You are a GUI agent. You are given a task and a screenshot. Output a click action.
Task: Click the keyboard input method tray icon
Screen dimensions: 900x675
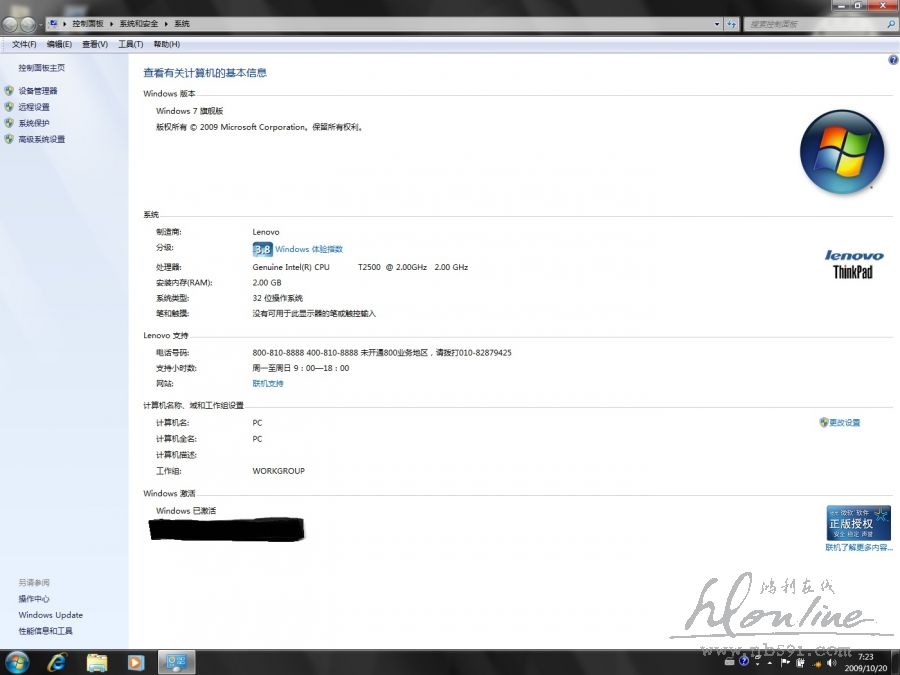pos(730,662)
